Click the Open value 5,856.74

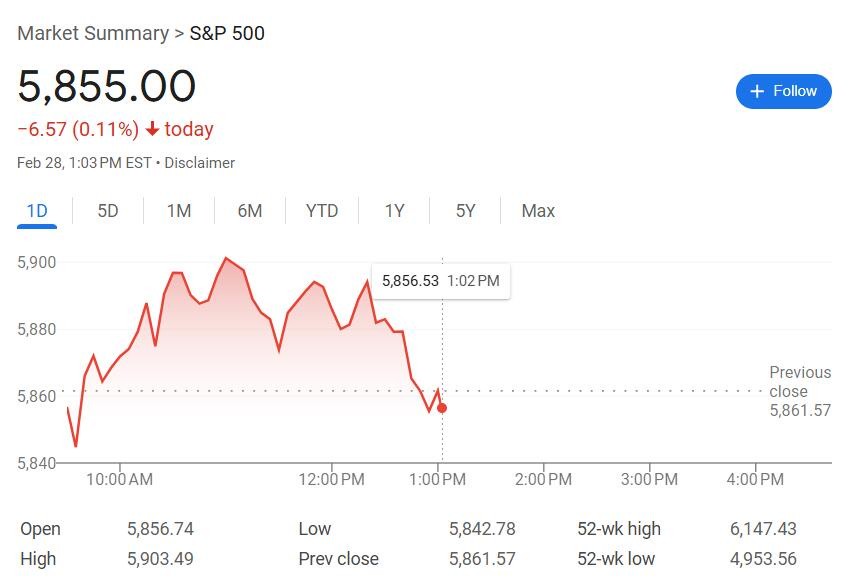click(x=160, y=529)
